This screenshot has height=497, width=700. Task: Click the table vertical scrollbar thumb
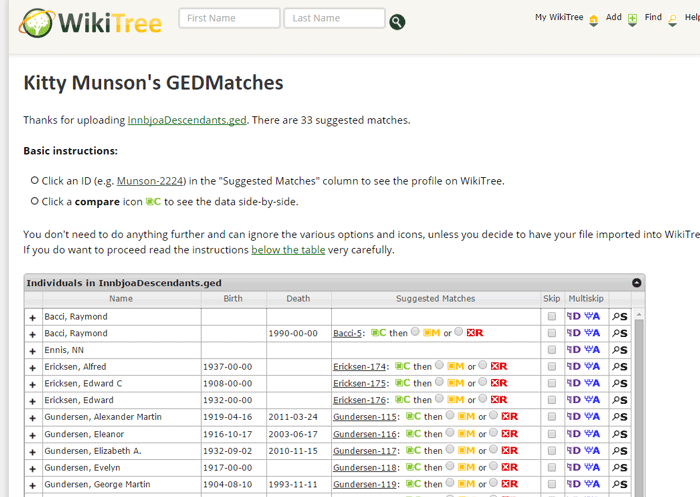pos(639,406)
